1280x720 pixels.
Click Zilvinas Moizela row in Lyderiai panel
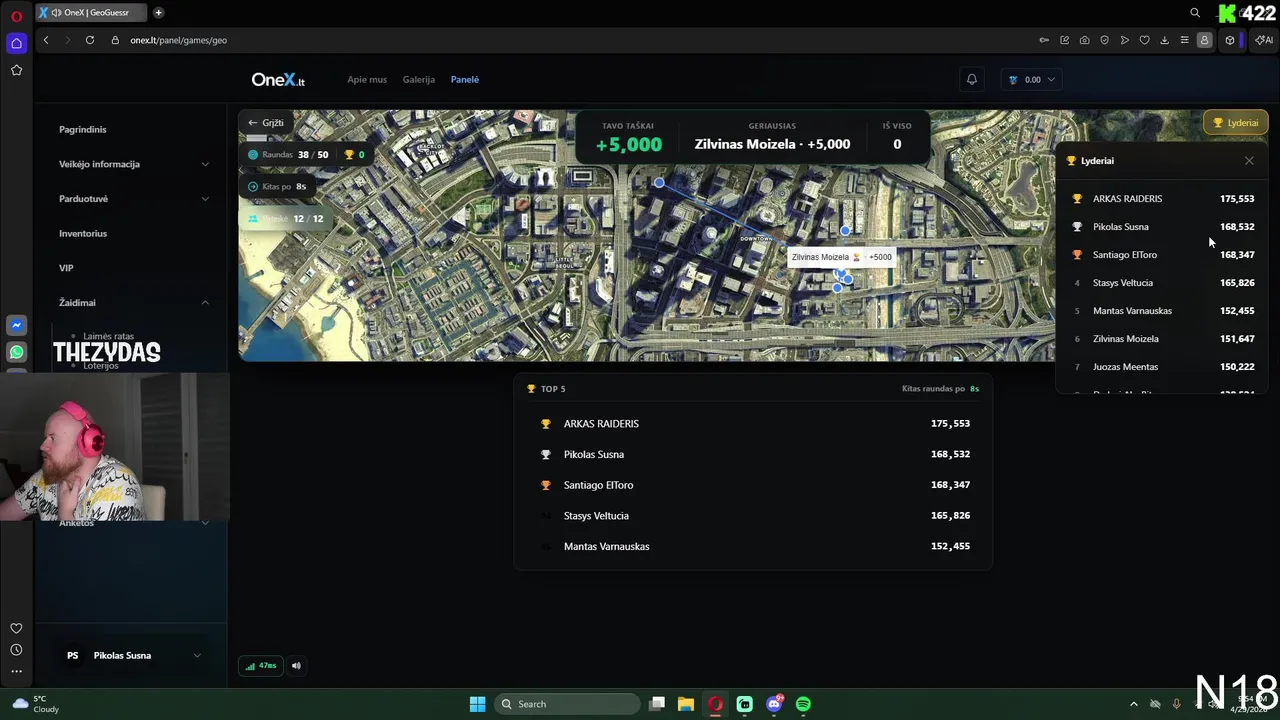pyautogui.click(x=1162, y=338)
